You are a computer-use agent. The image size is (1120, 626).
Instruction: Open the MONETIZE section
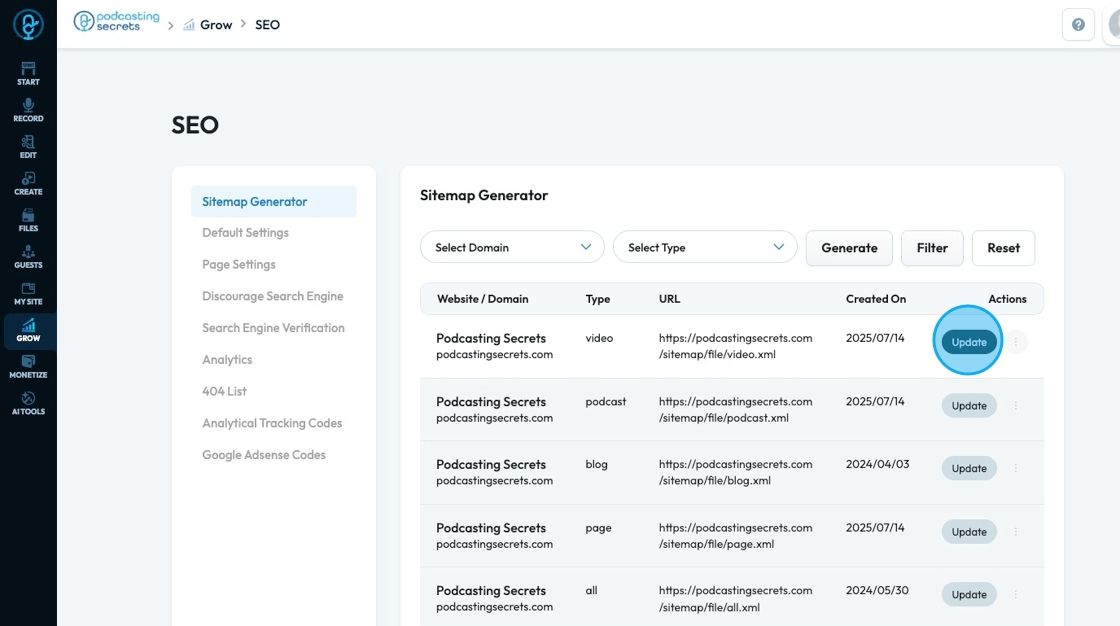point(28,367)
